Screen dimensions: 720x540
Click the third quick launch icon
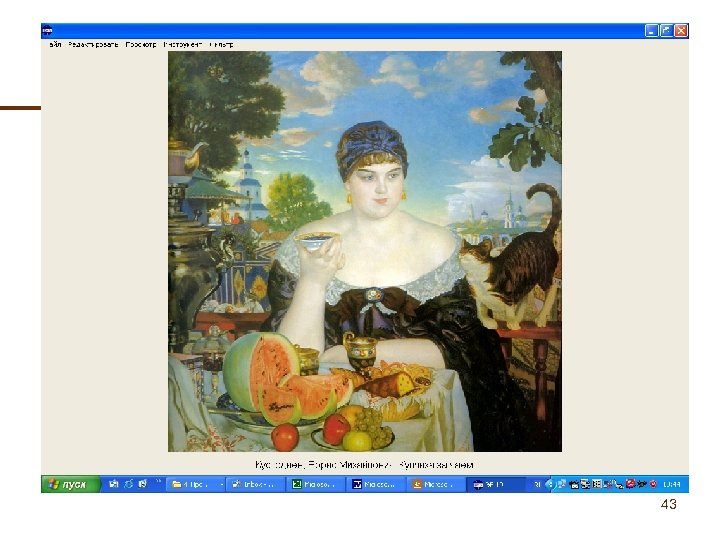point(143,484)
